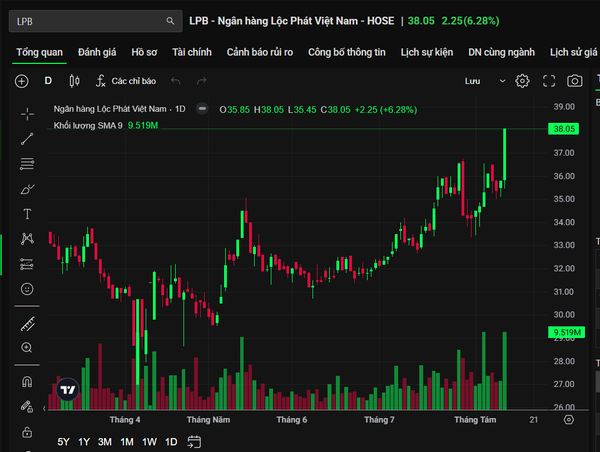Open the emoji icons tool
This screenshot has height=452, width=600.
point(27,289)
